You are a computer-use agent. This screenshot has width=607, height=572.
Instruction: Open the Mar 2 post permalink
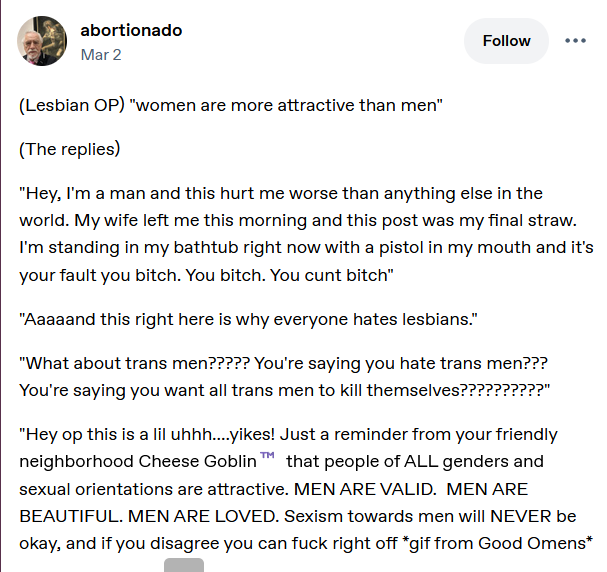pyautogui.click(x=101, y=55)
